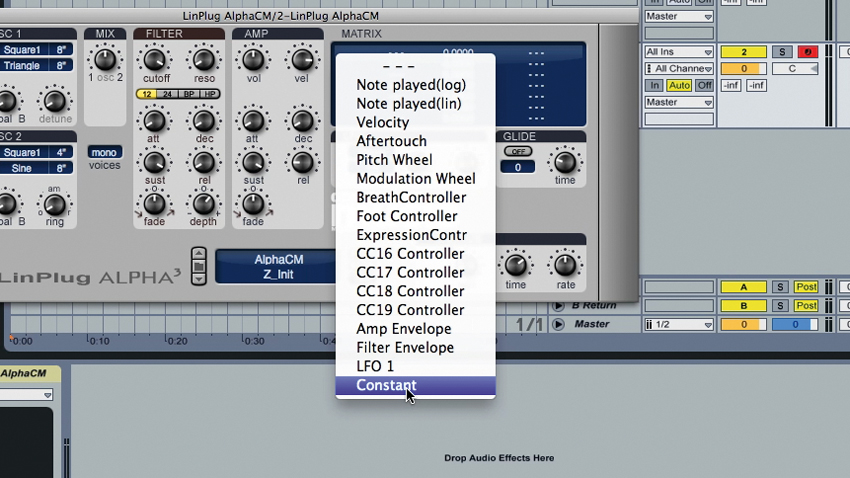This screenshot has width=850, height=478.
Task: Select the highlighted Constant entry
Action: point(415,385)
